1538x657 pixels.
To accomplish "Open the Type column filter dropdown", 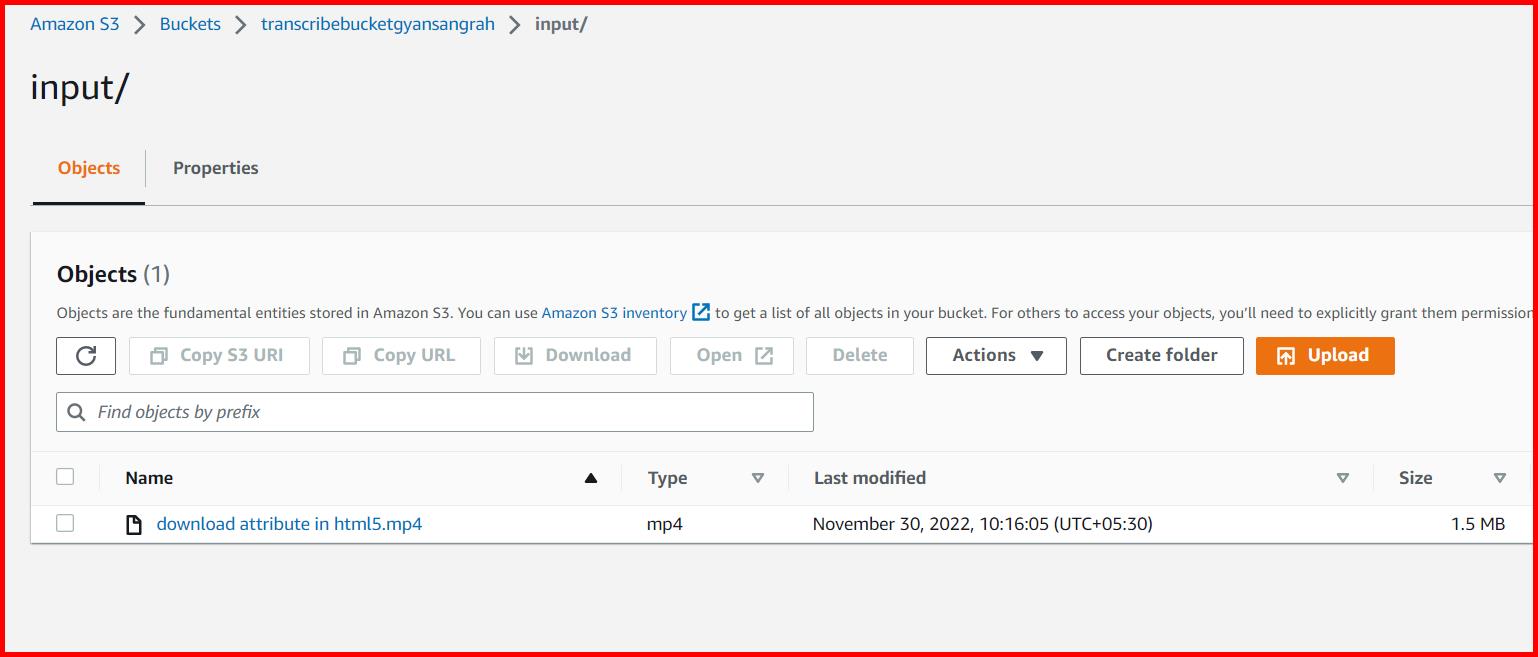I will click(x=758, y=478).
